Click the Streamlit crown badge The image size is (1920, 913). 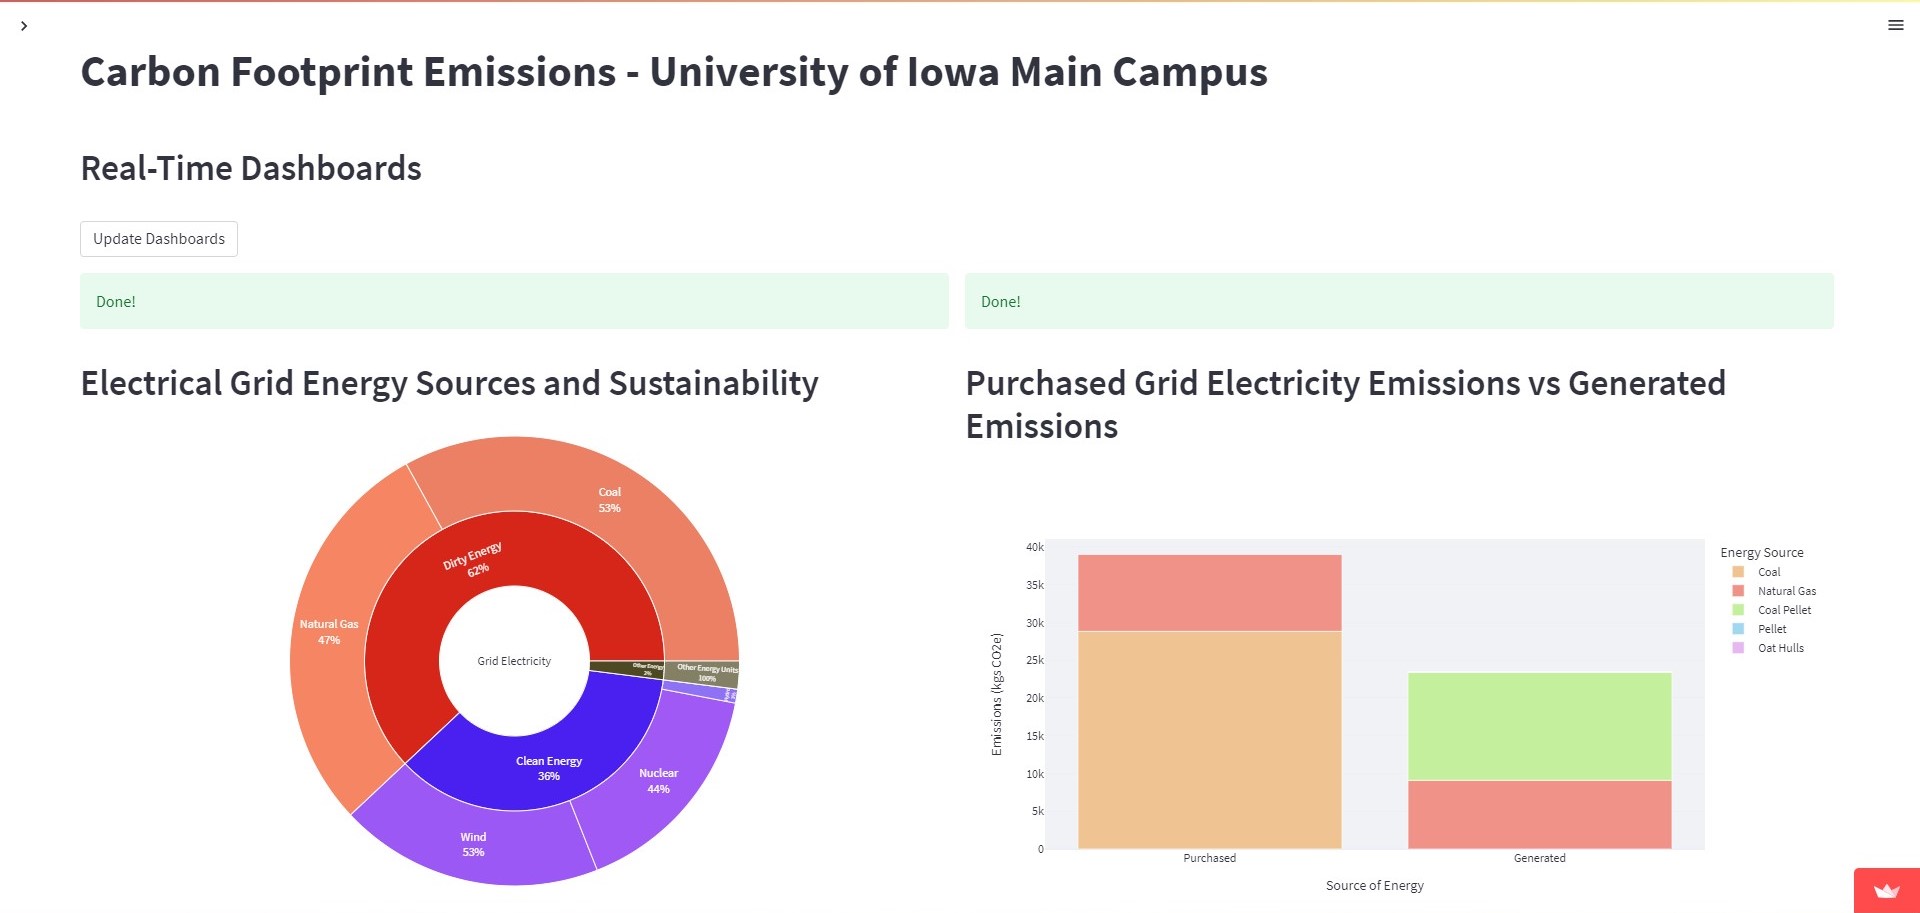1884,888
